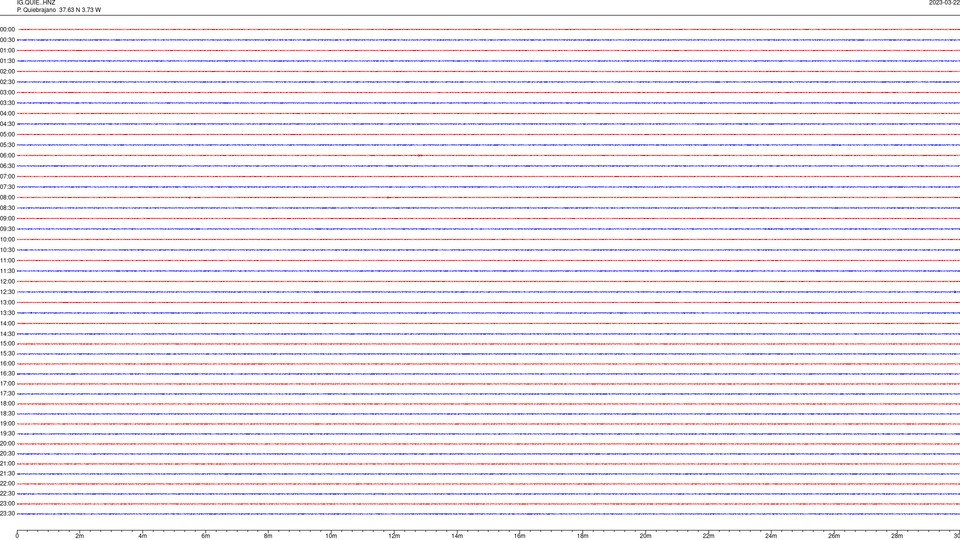
Task: Click the 0 tick label on minute axis
Action: pyautogui.click(x=17, y=536)
